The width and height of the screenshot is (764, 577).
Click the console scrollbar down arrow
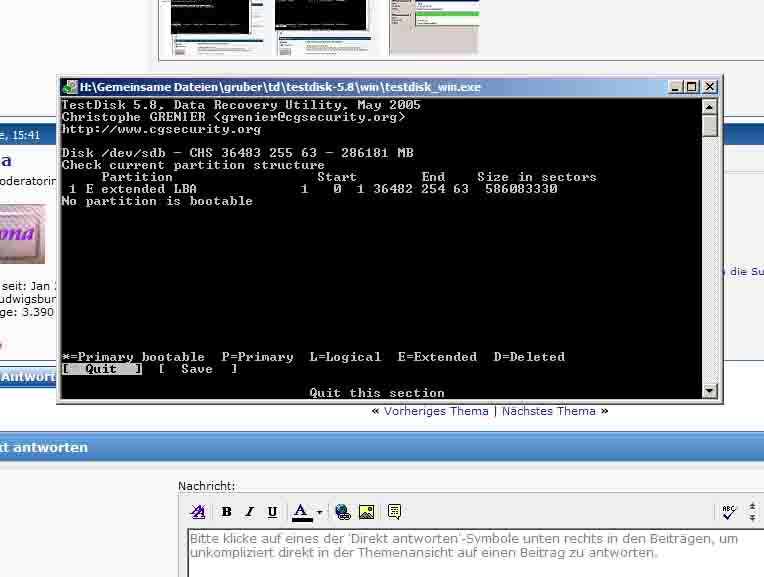point(709,391)
